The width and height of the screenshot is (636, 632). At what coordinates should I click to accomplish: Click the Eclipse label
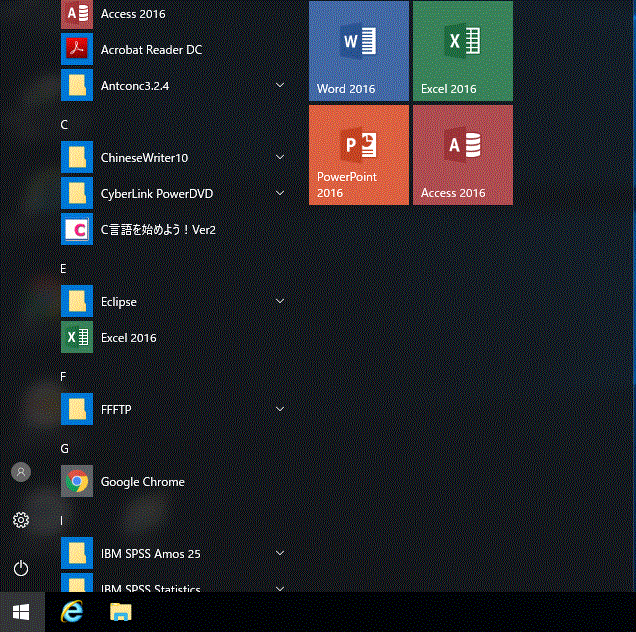coord(118,302)
